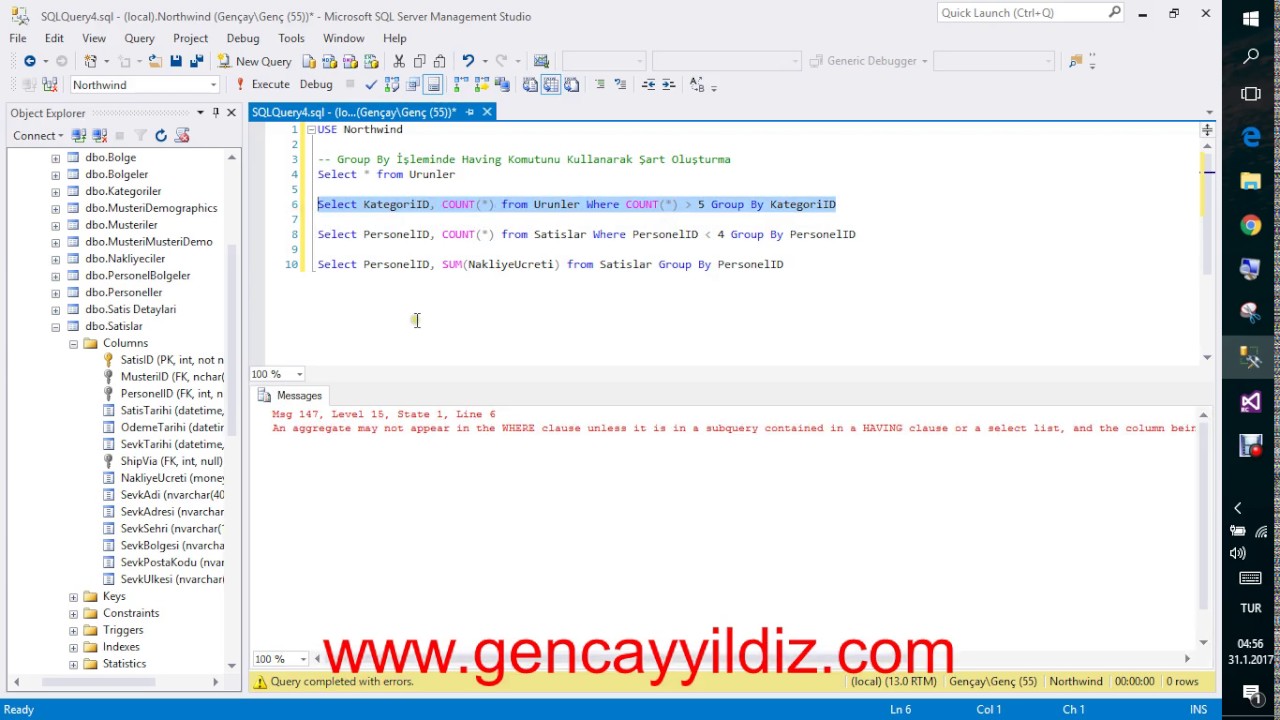The height and width of the screenshot is (720, 1280).
Task: Collapse the dbo.Satislar table node
Action: coord(56,326)
